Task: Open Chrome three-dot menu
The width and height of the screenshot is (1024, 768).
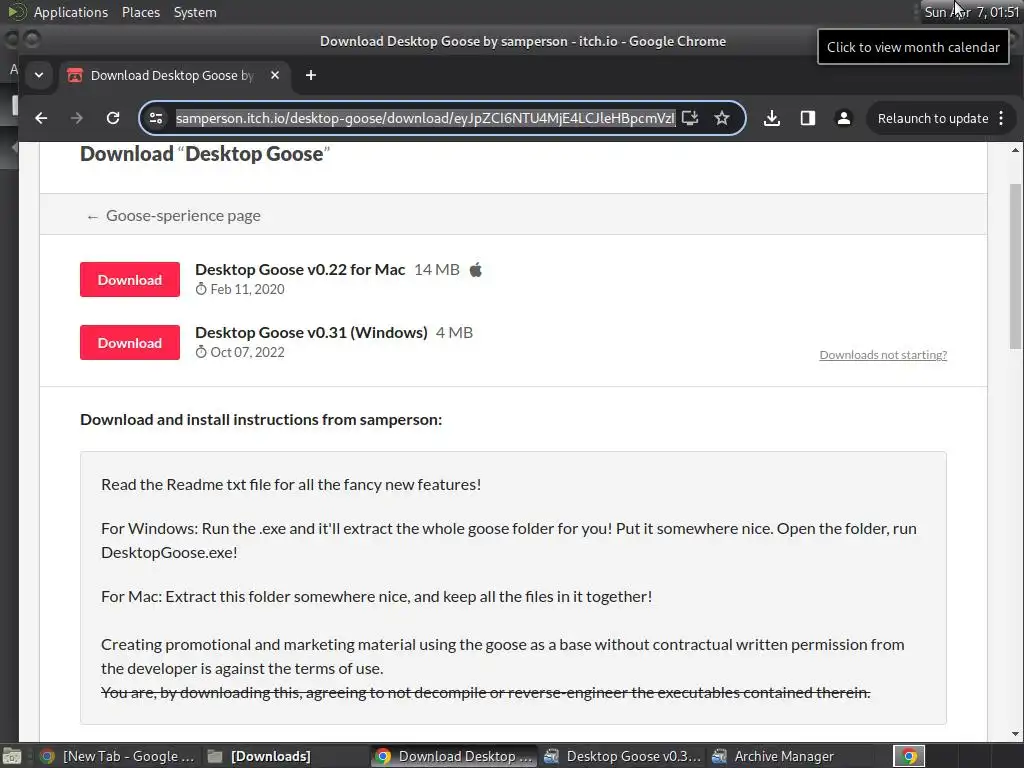Action: coord(1001,118)
